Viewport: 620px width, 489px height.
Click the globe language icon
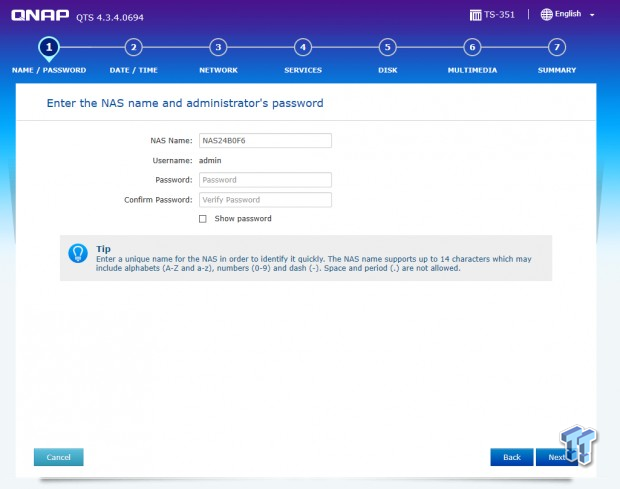click(546, 15)
